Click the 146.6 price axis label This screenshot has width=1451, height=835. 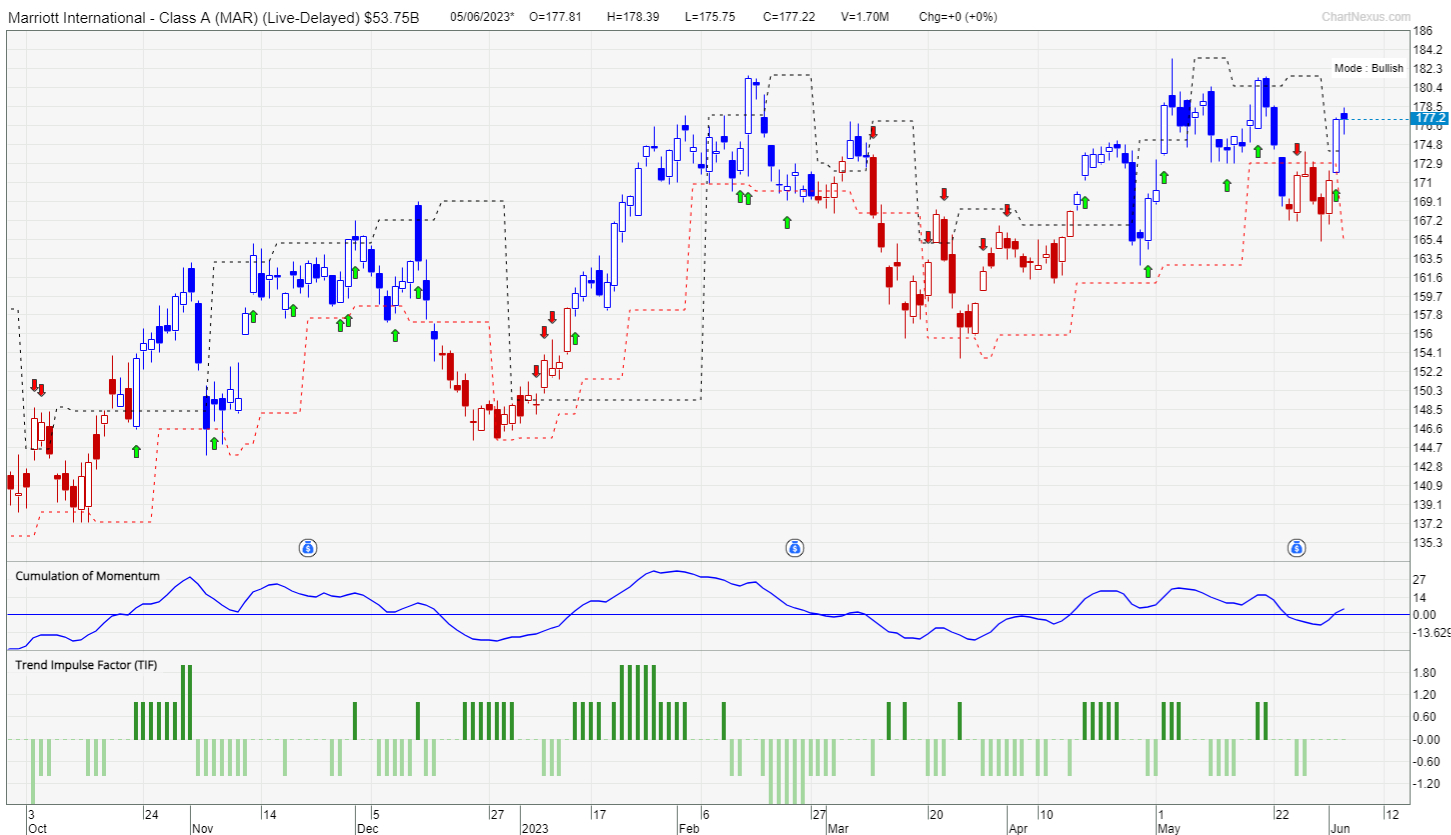1427,429
